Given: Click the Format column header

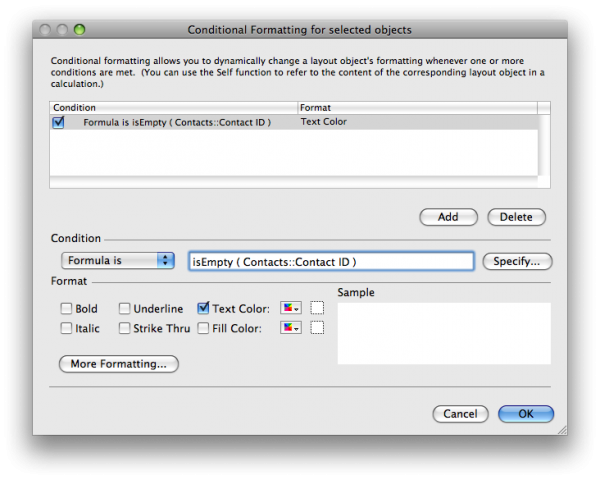Looking at the screenshot, I should (417, 108).
